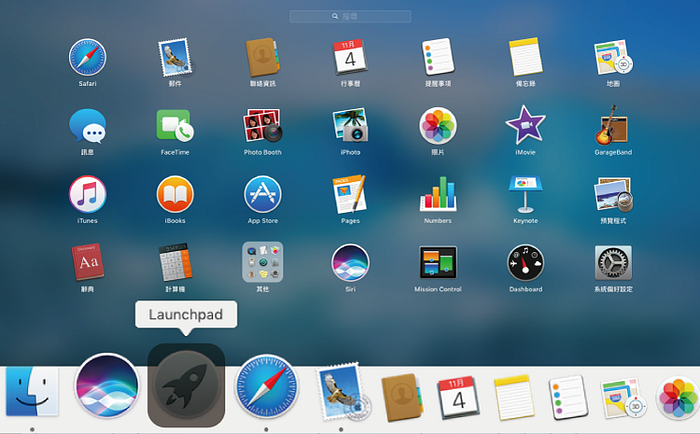Open Calendar from the Dock
700x434 pixels.
pyautogui.click(x=458, y=397)
